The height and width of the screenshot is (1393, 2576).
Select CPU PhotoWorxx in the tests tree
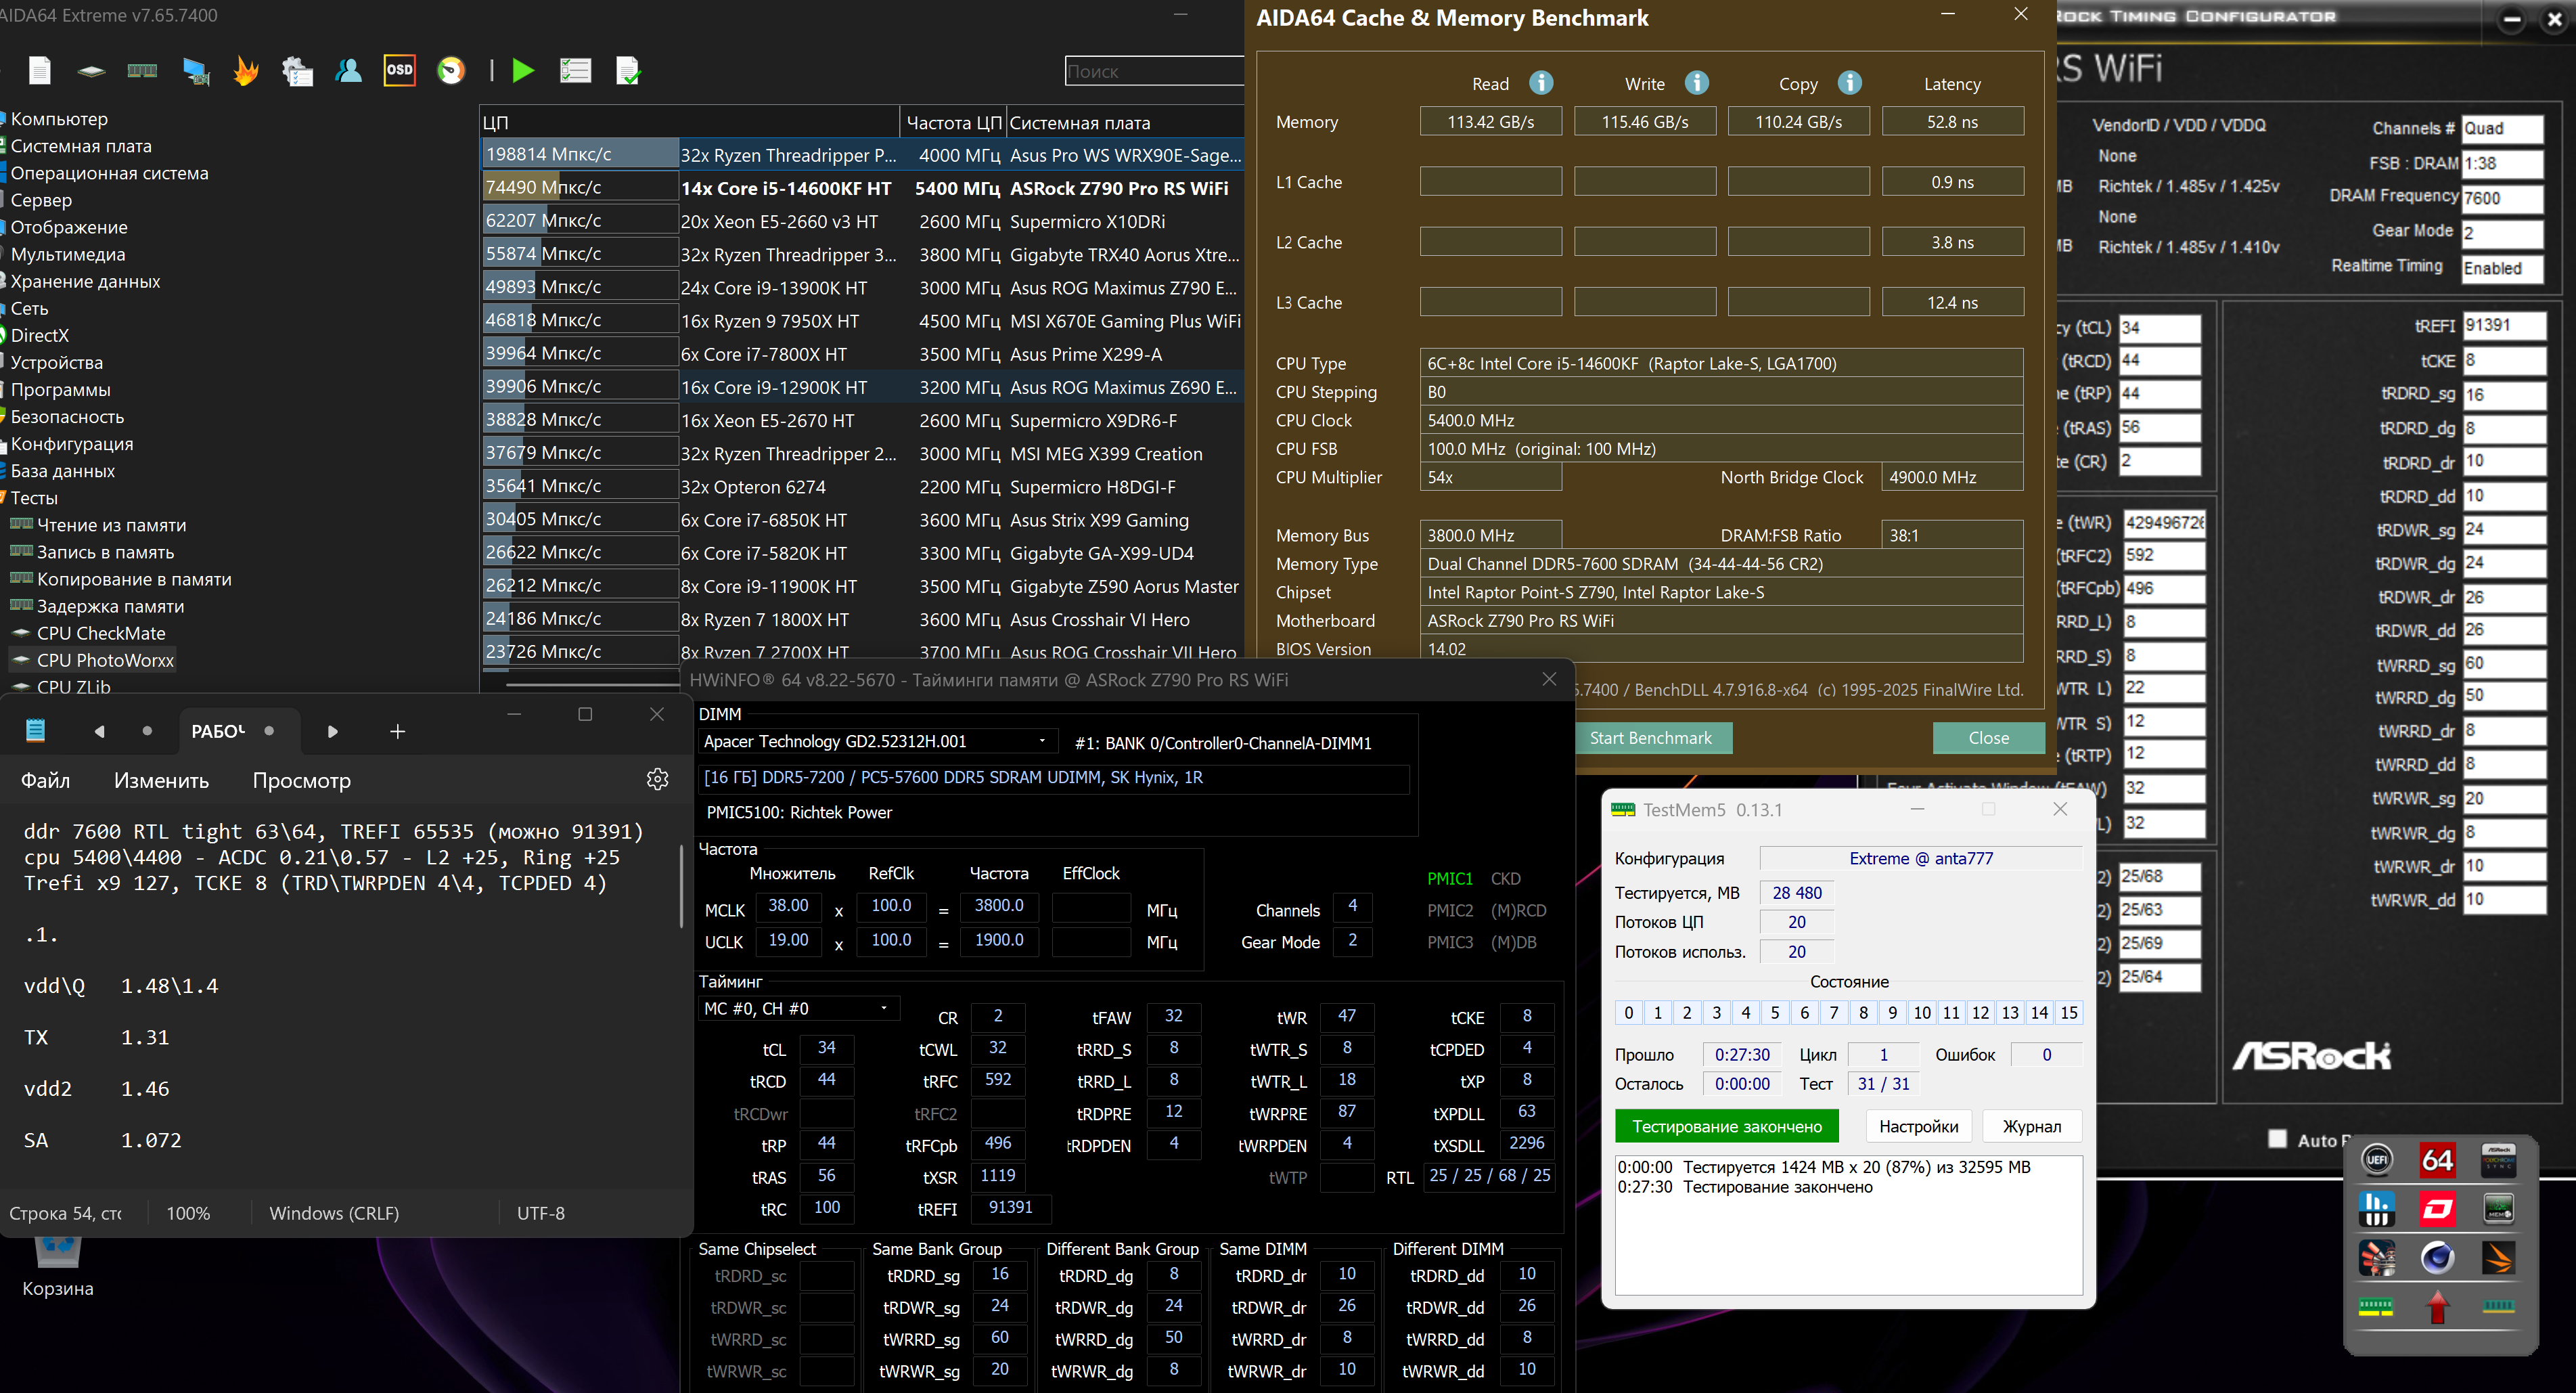point(105,660)
